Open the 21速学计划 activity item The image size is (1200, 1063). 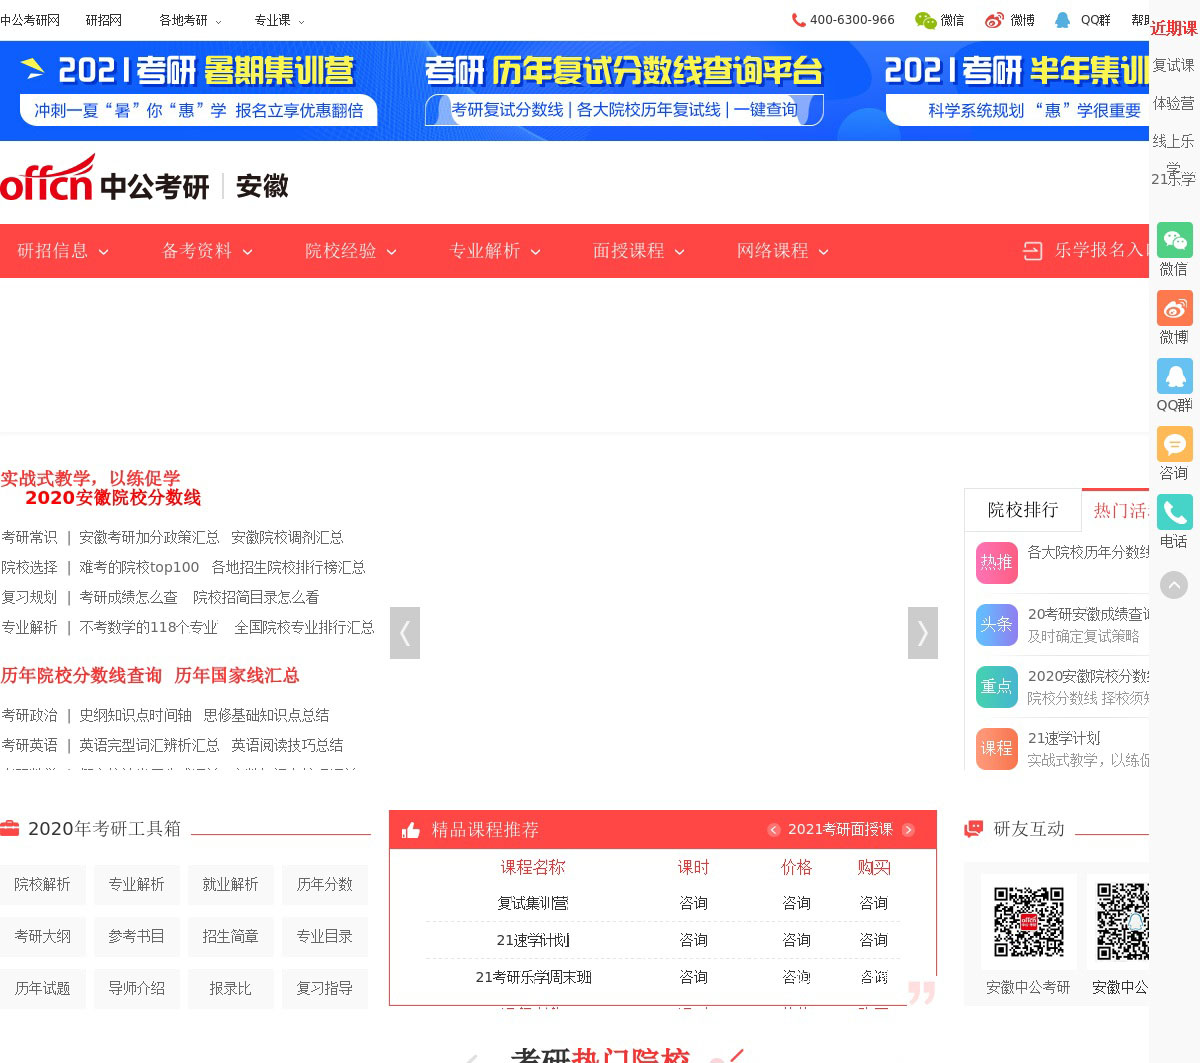(1064, 738)
